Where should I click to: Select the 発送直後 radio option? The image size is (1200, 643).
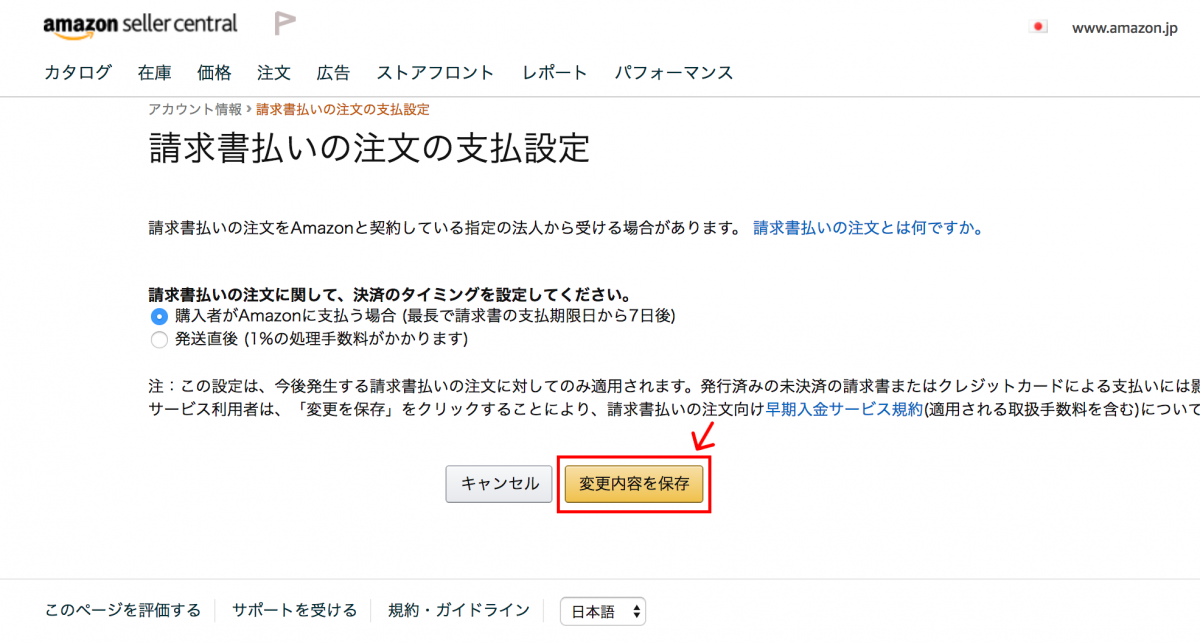[159, 340]
